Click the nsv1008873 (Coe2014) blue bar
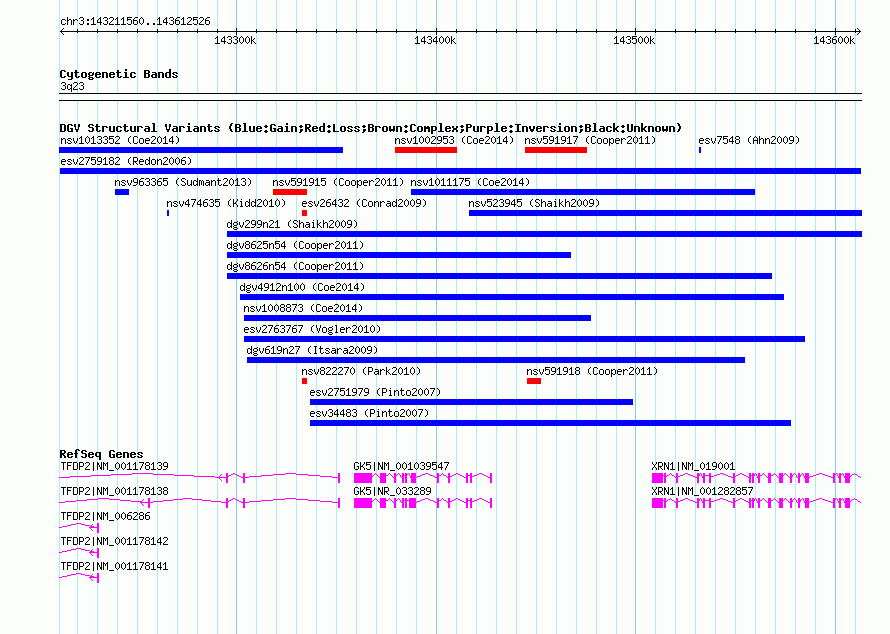The width and height of the screenshot is (890, 634). (x=417, y=318)
